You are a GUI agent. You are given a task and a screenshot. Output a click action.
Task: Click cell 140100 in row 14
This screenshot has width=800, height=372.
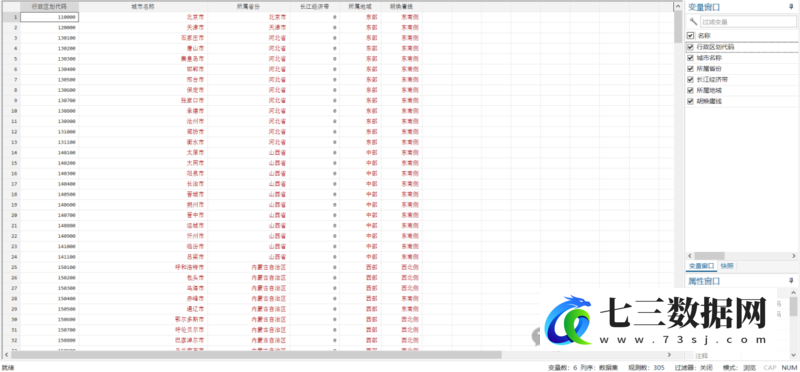point(49,153)
